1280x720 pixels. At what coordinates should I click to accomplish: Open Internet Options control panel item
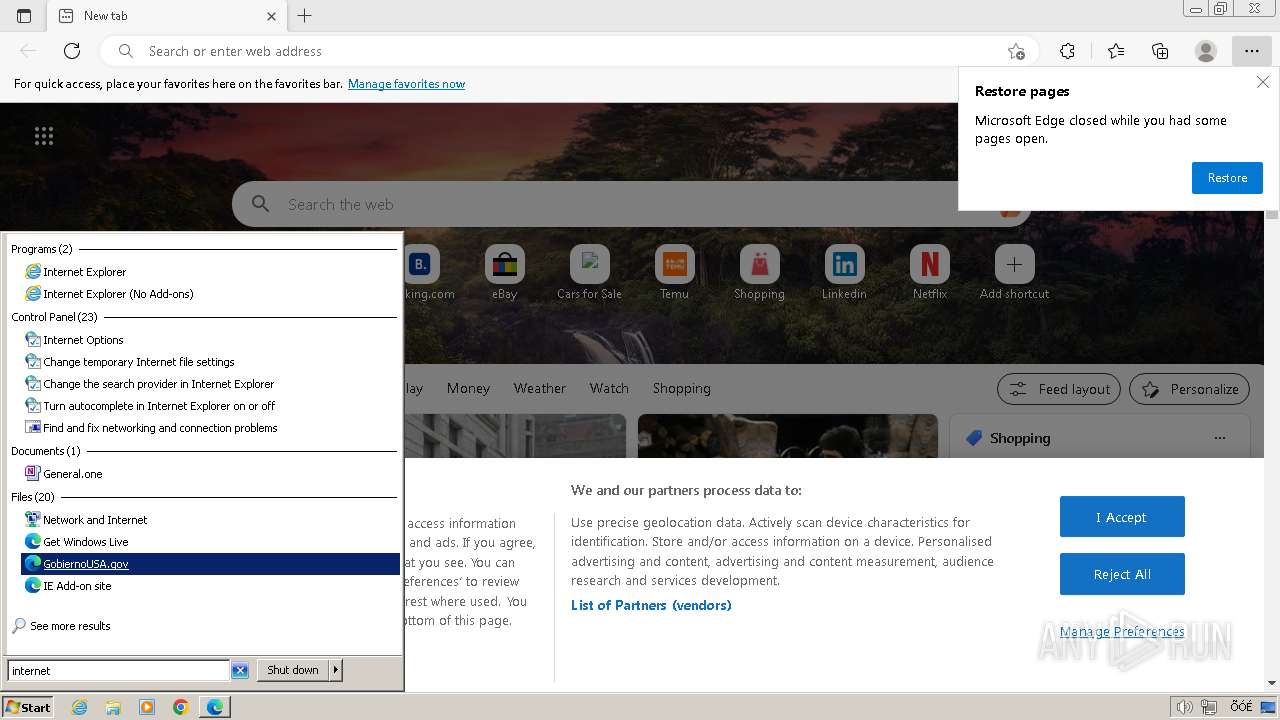(x=210, y=340)
